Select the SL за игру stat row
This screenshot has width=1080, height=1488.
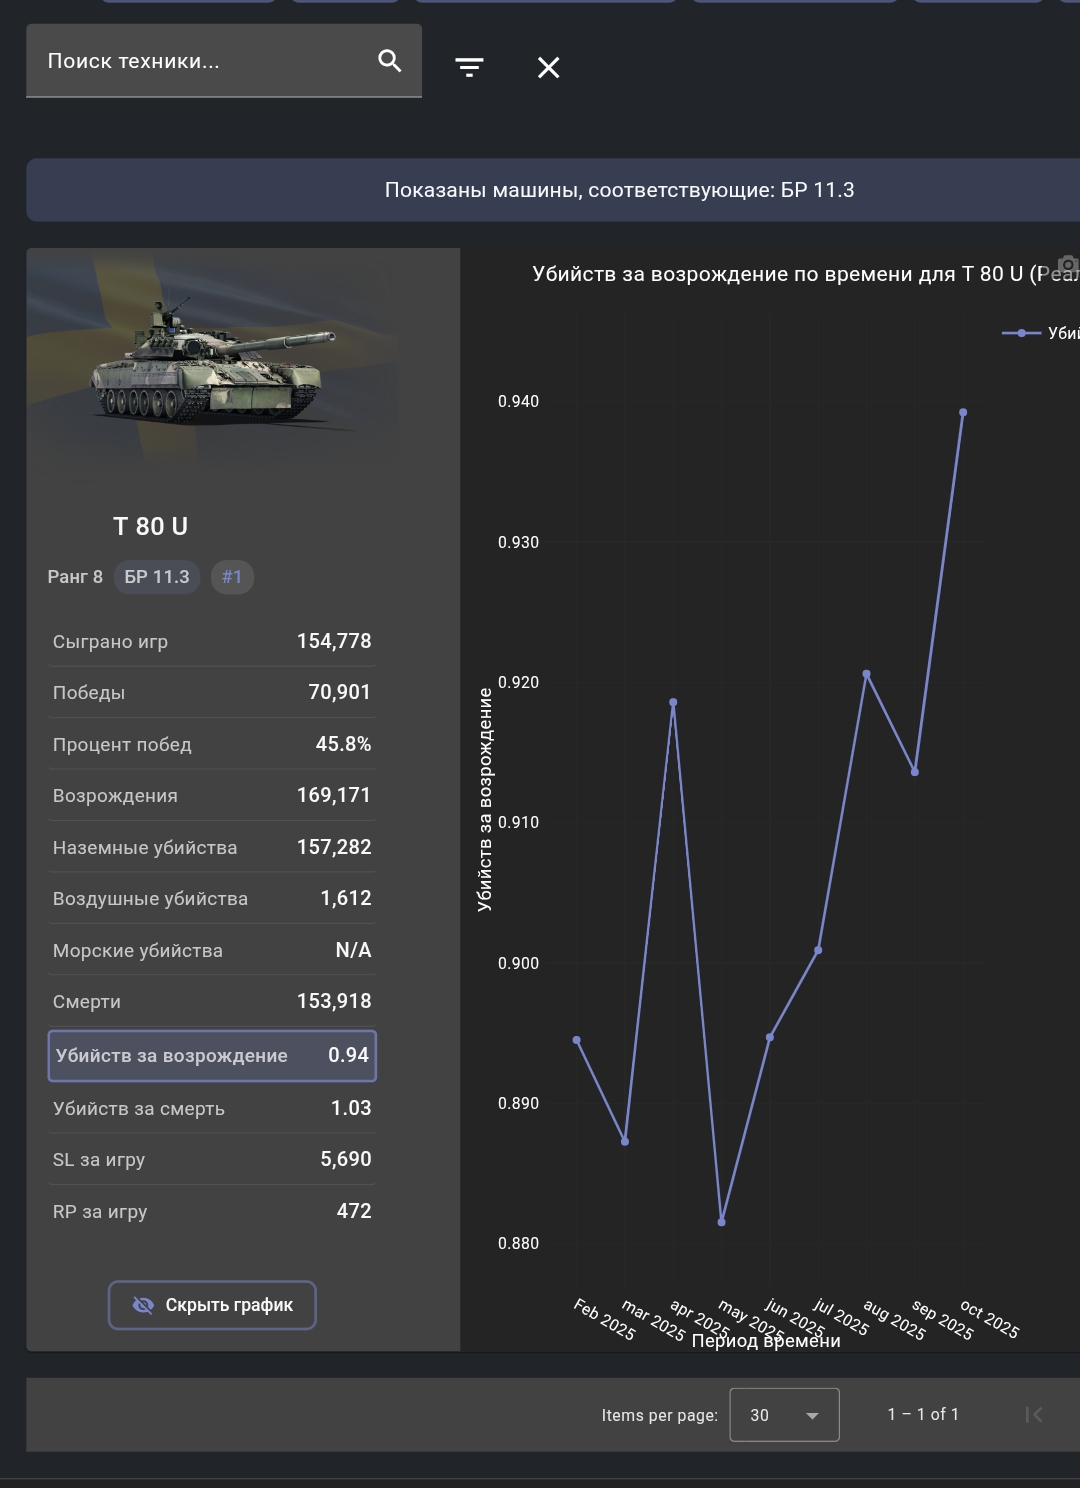click(x=212, y=1159)
